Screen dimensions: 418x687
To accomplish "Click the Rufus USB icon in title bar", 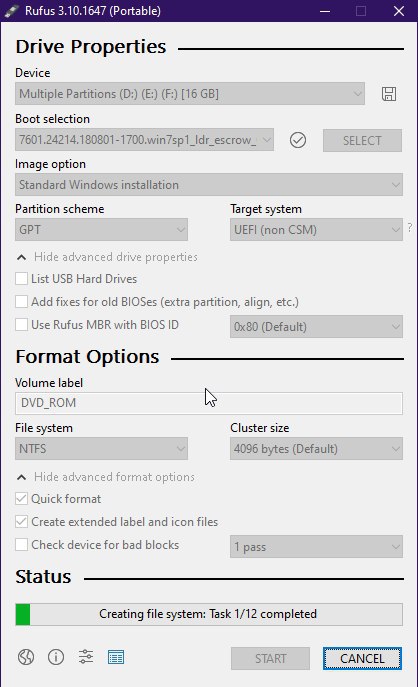I will [11, 11].
